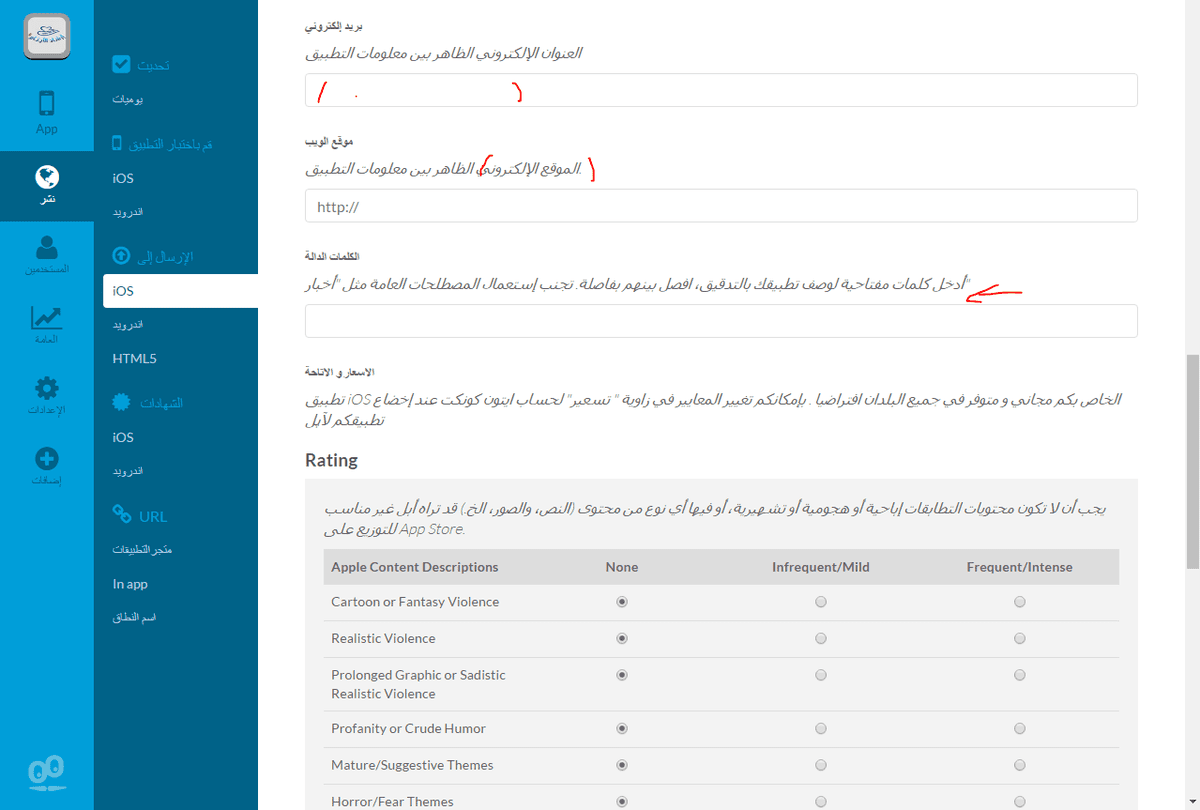
Task: Click the phone icon beside قم باختبار التطبيق
Action: click(117, 143)
